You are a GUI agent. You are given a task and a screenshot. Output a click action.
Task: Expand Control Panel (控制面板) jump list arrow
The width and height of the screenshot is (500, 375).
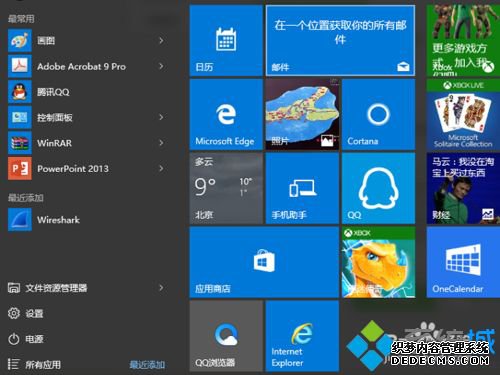[161, 117]
